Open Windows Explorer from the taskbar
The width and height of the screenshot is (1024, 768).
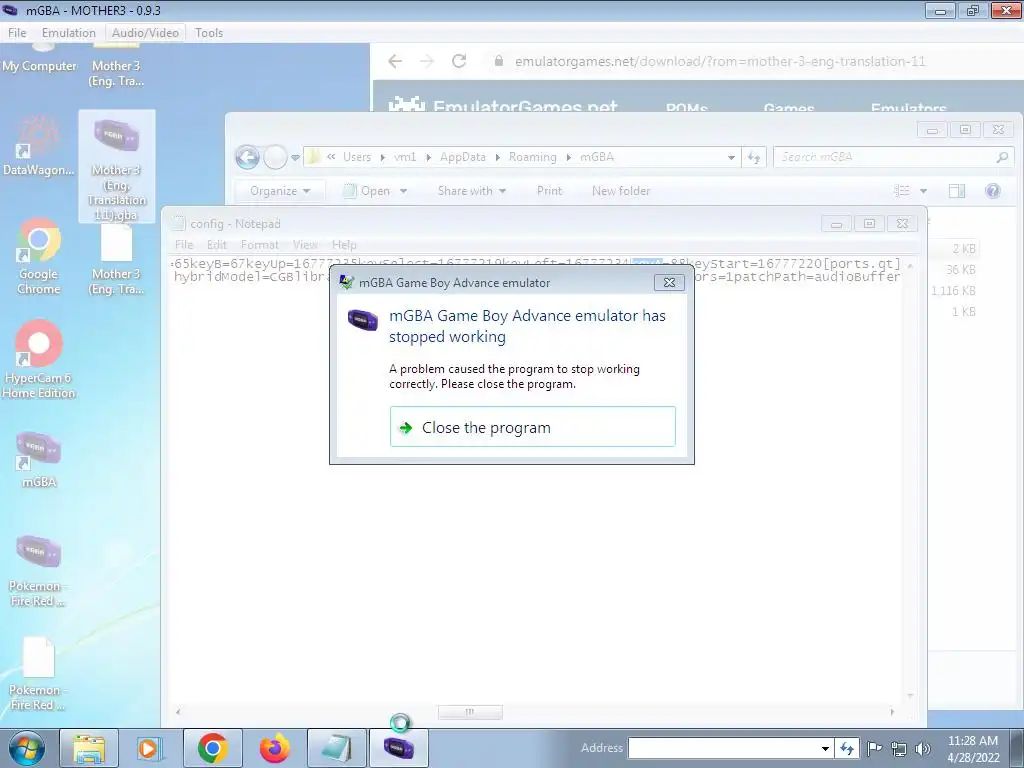(x=89, y=748)
